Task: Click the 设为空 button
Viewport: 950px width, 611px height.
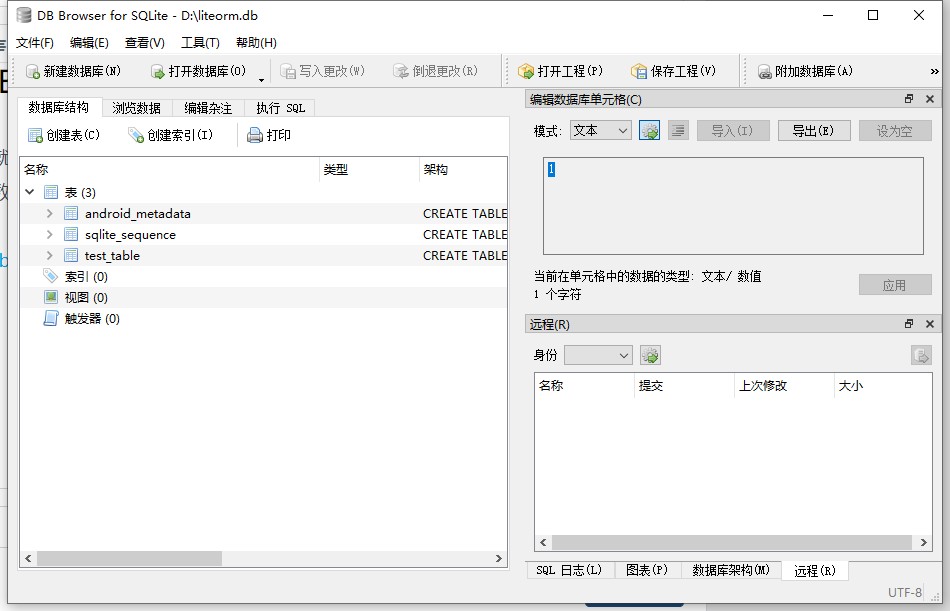Action: point(895,130)
